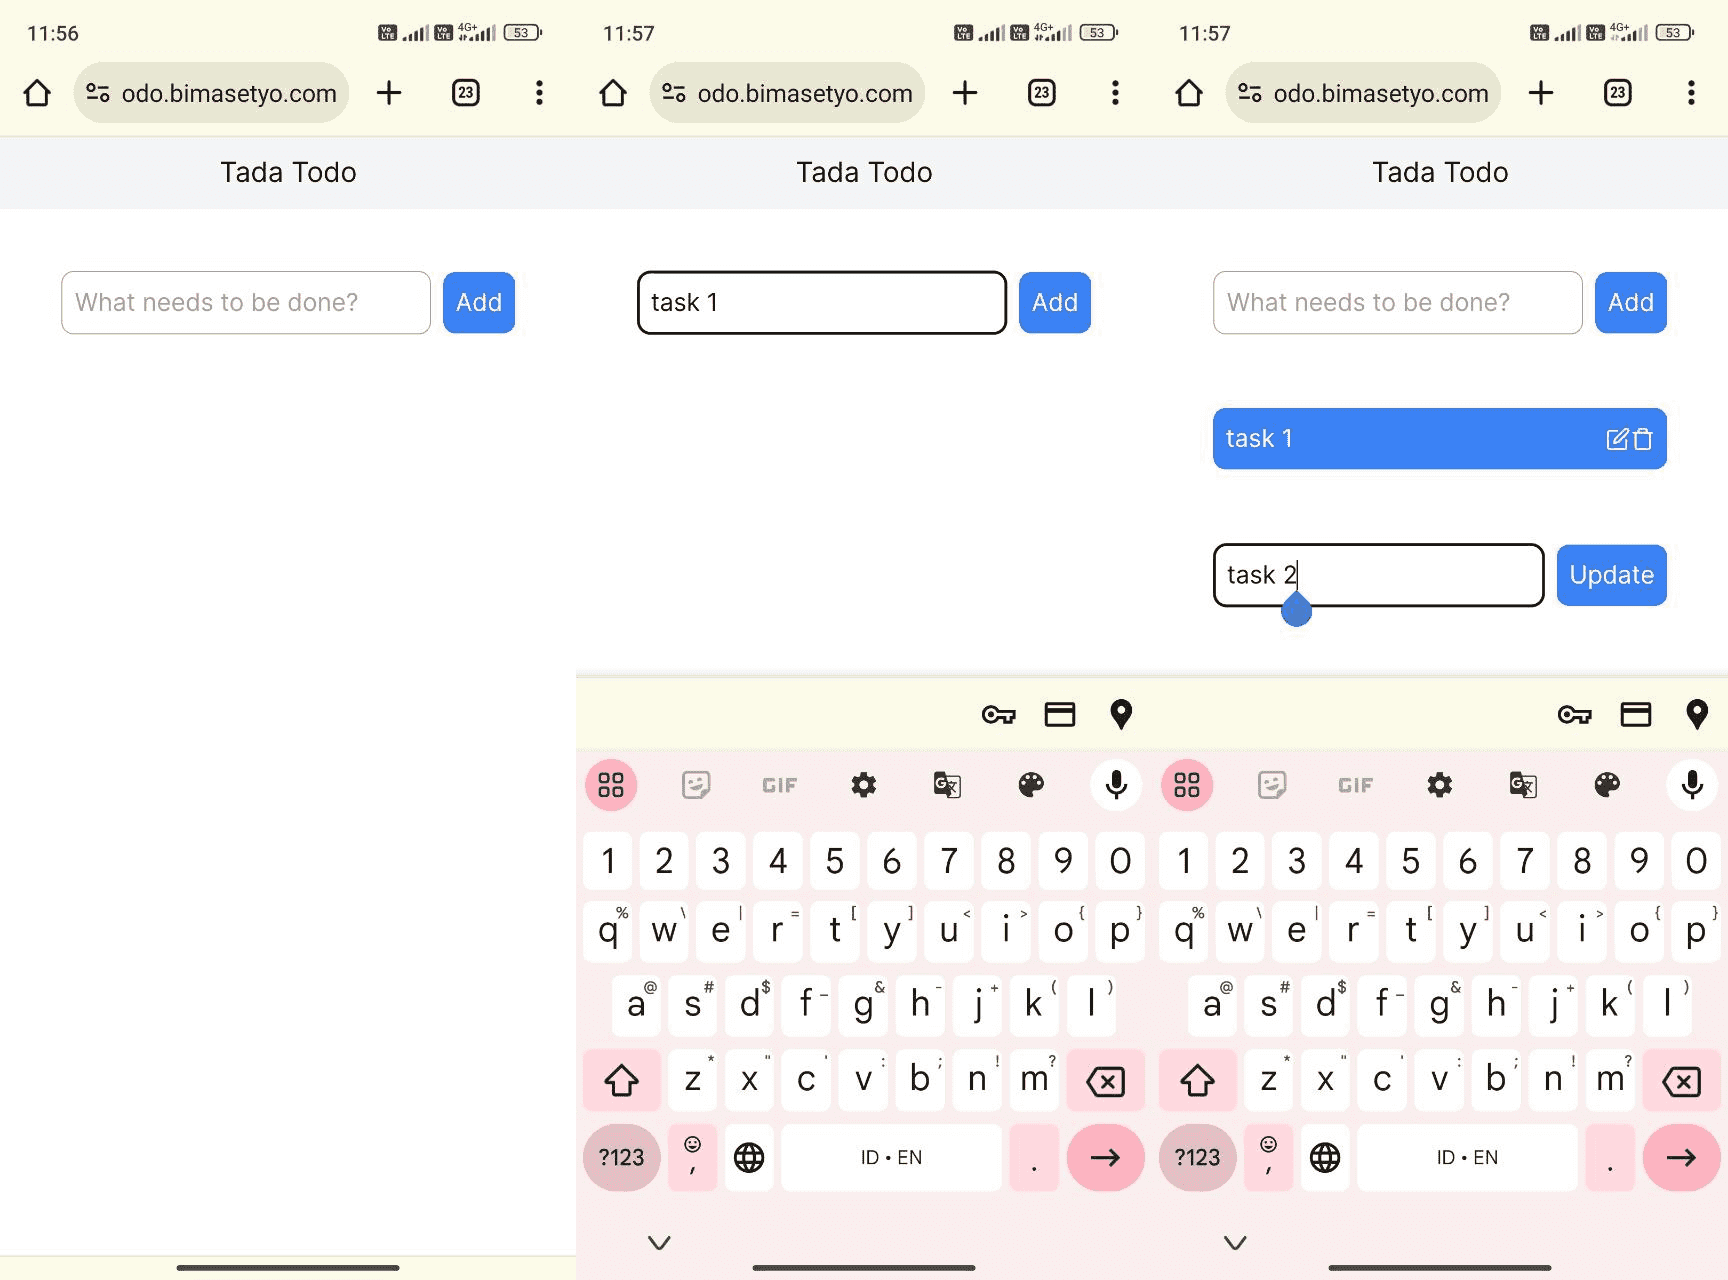Open the sticker tab on the keyboard below the "task 1" input
1728x1280 pixels.
click(x=696, y=785)
